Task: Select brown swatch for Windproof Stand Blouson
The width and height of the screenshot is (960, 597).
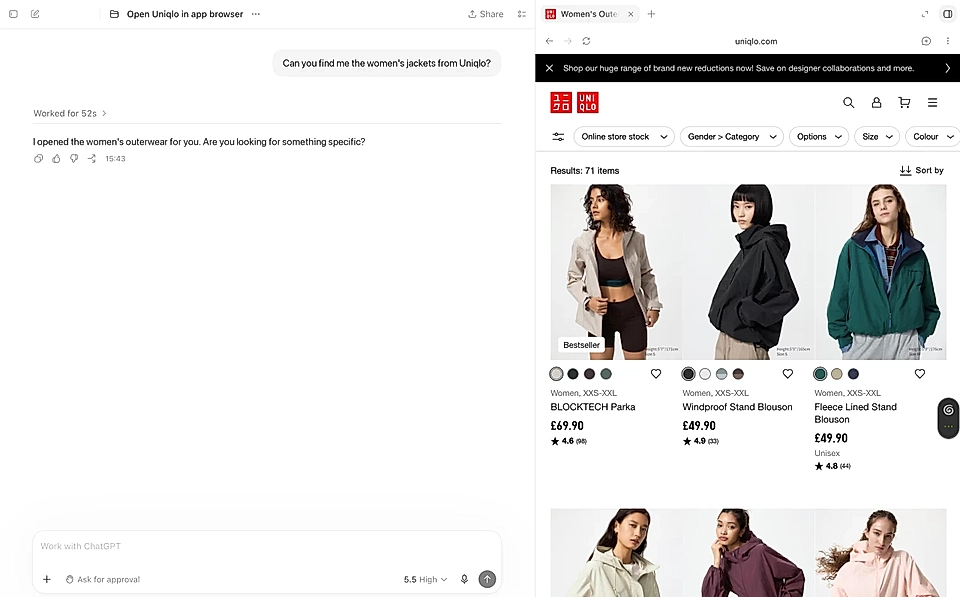Action: pos(738,374)
